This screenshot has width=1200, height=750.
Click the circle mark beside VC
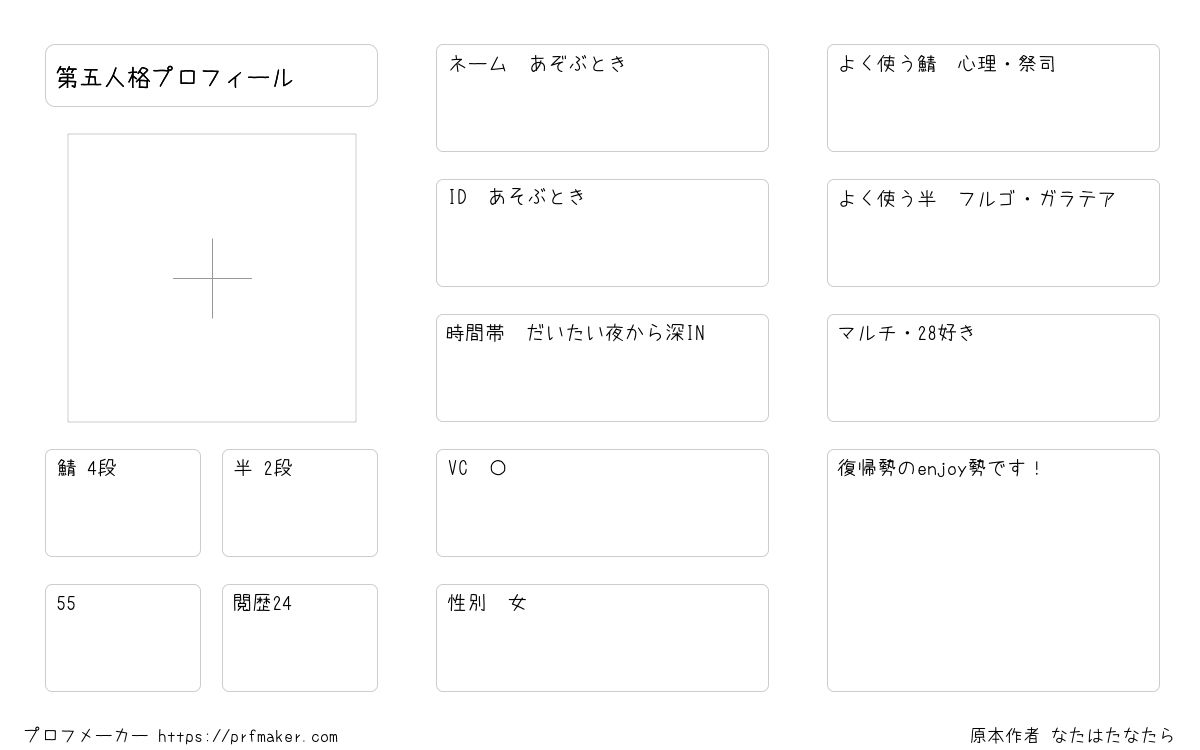pyautogui.click(x=498, y=468)
